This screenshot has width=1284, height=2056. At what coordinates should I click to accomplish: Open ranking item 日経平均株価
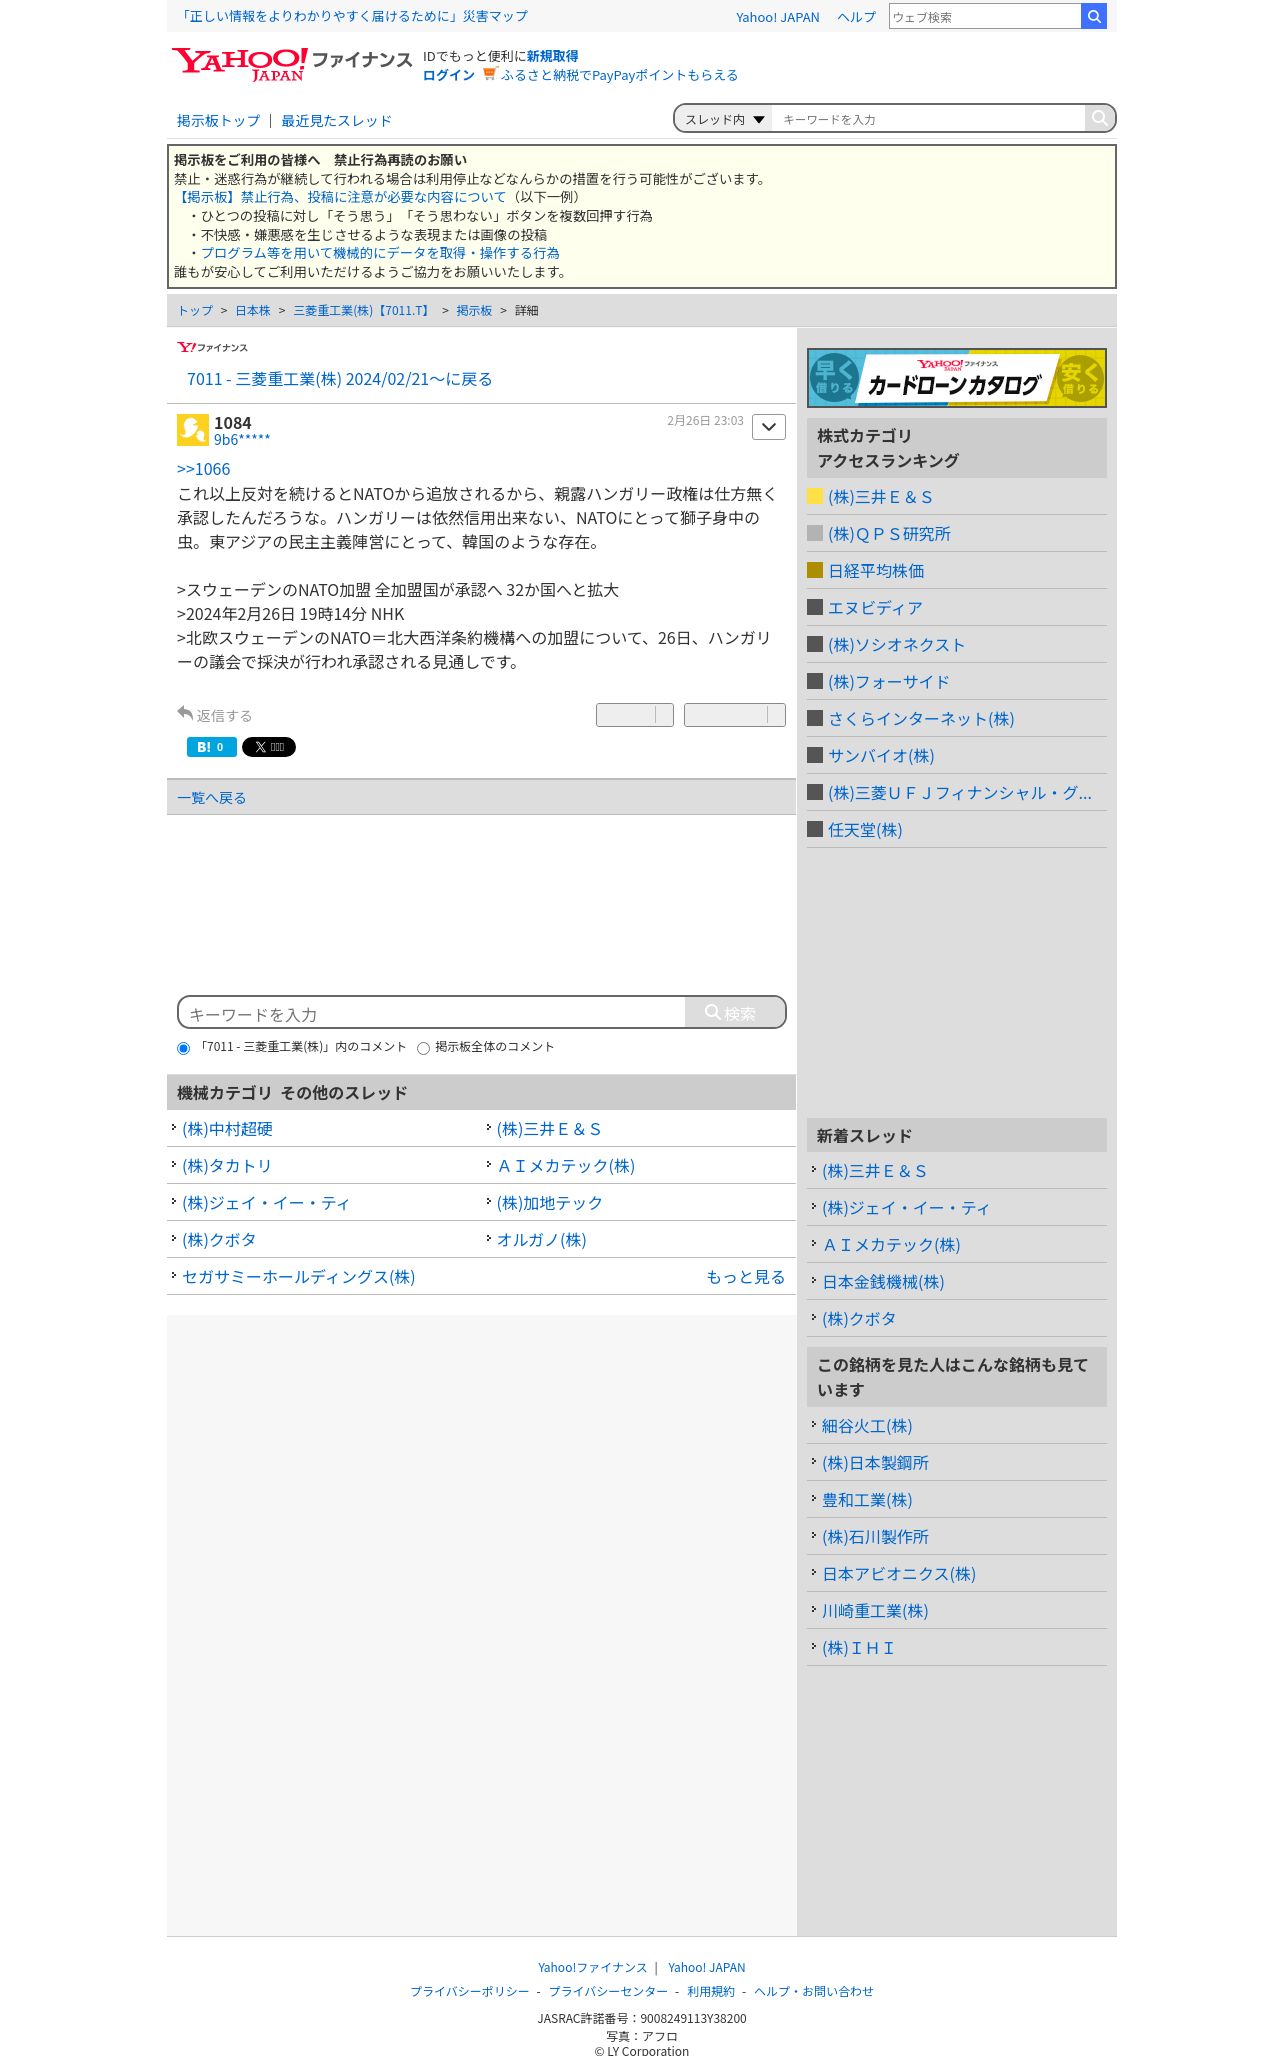point(876,571)
